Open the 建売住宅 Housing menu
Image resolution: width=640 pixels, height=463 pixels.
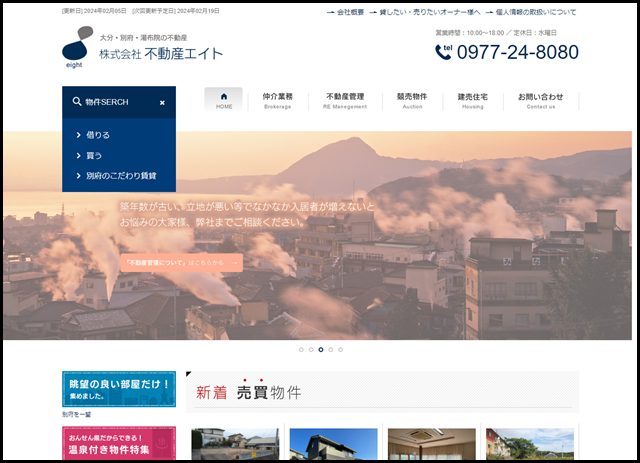click(x=472, y=100)
